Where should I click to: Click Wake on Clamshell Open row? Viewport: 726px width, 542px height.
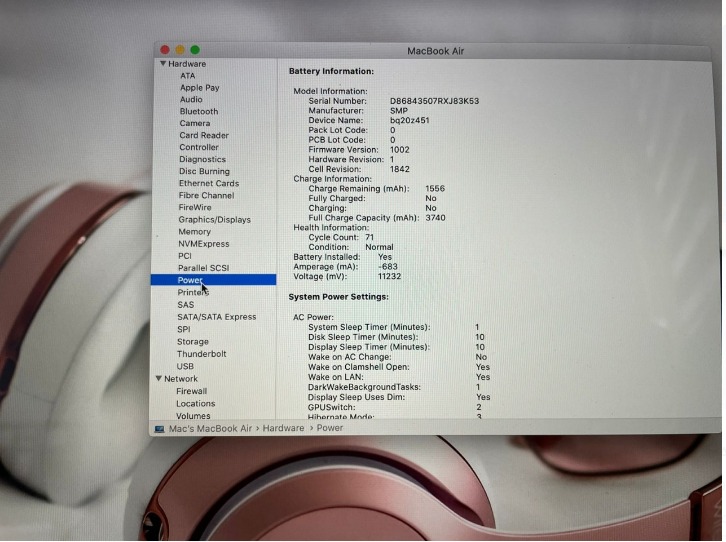399,367
